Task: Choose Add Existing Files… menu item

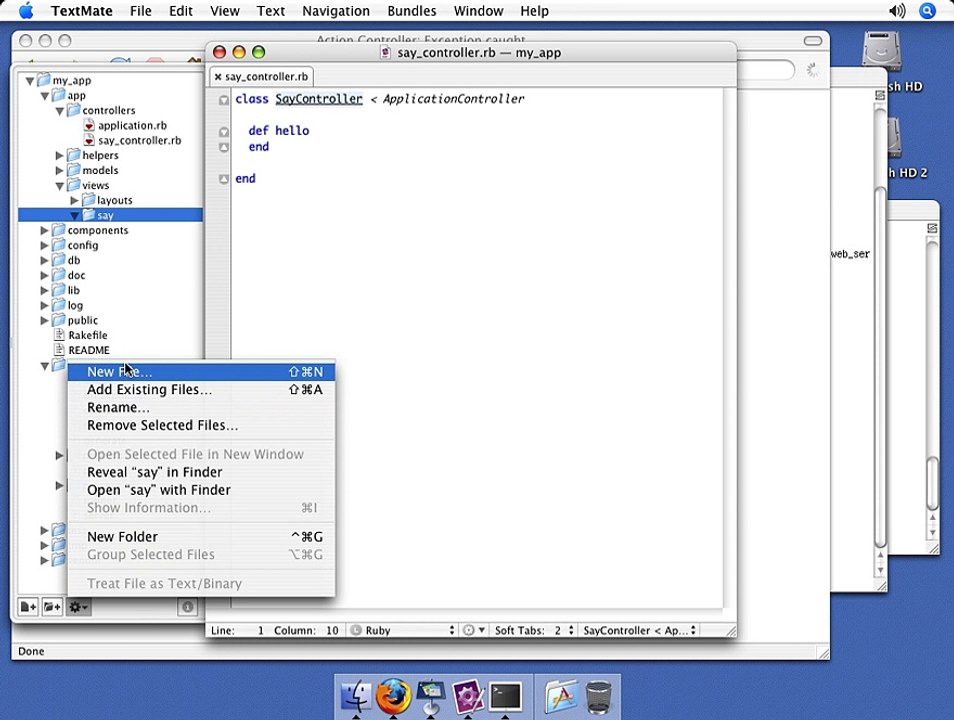Action: click(201, 390)
